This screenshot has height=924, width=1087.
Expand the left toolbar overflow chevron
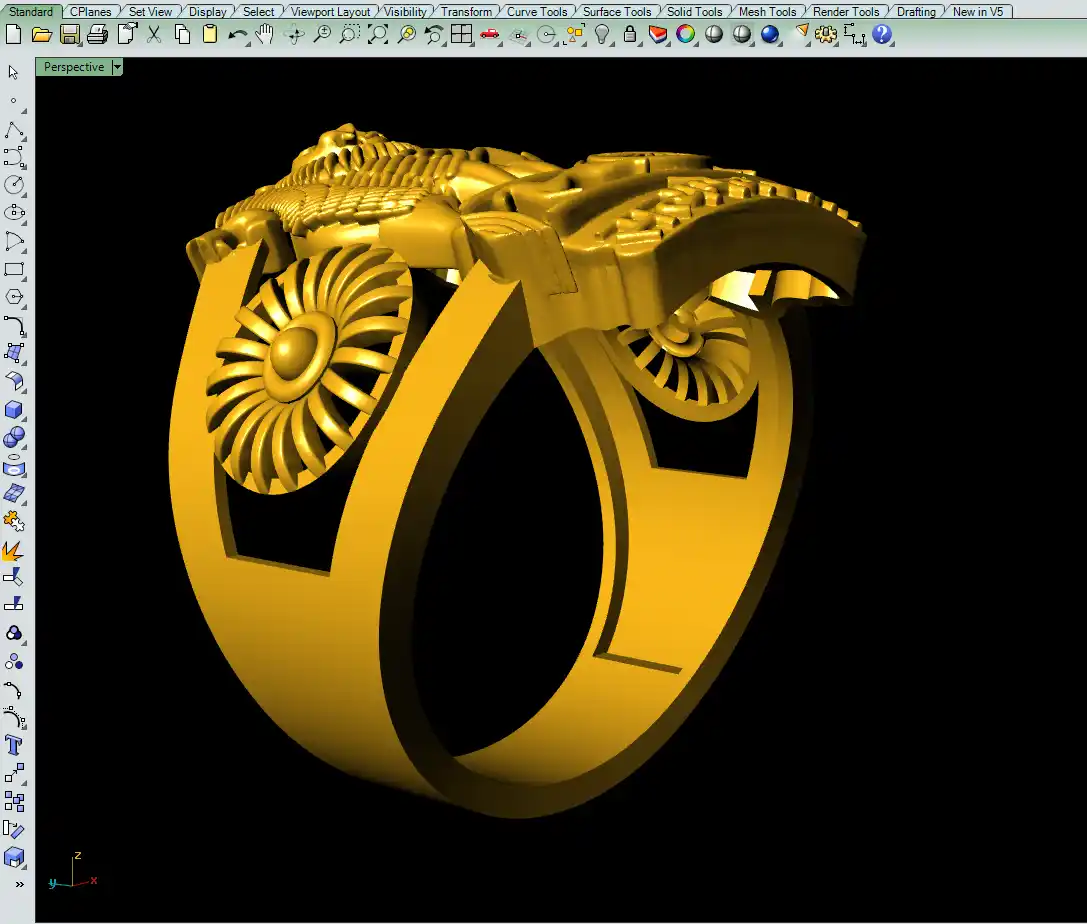click(18, 884)
